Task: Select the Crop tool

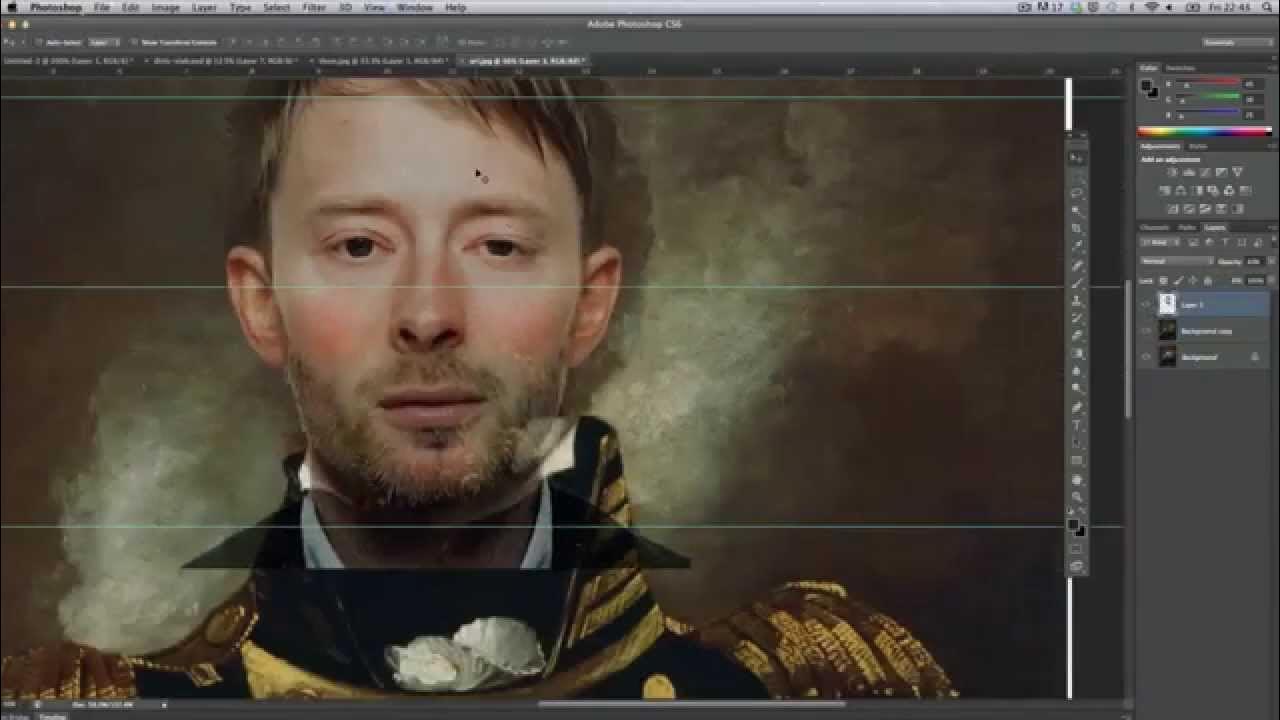Action: pos(1077,227)
